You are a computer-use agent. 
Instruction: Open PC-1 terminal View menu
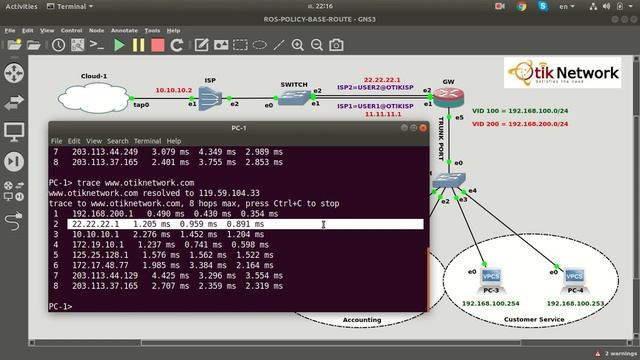tap(94, 141)
